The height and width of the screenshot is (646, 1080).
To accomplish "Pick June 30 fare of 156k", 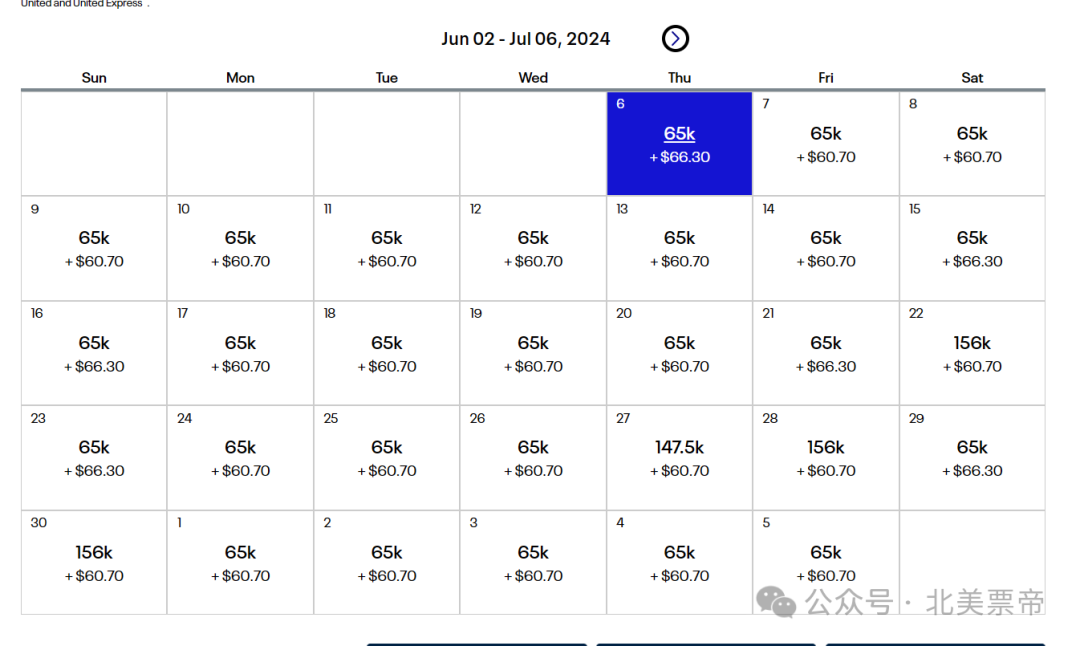I will [x=94, y=562].
